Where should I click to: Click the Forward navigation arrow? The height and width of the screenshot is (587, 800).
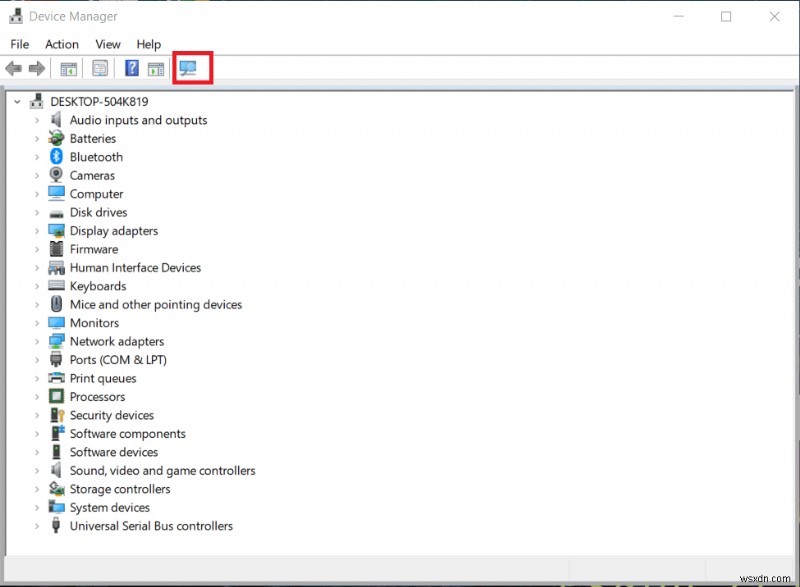click(37, 68)
